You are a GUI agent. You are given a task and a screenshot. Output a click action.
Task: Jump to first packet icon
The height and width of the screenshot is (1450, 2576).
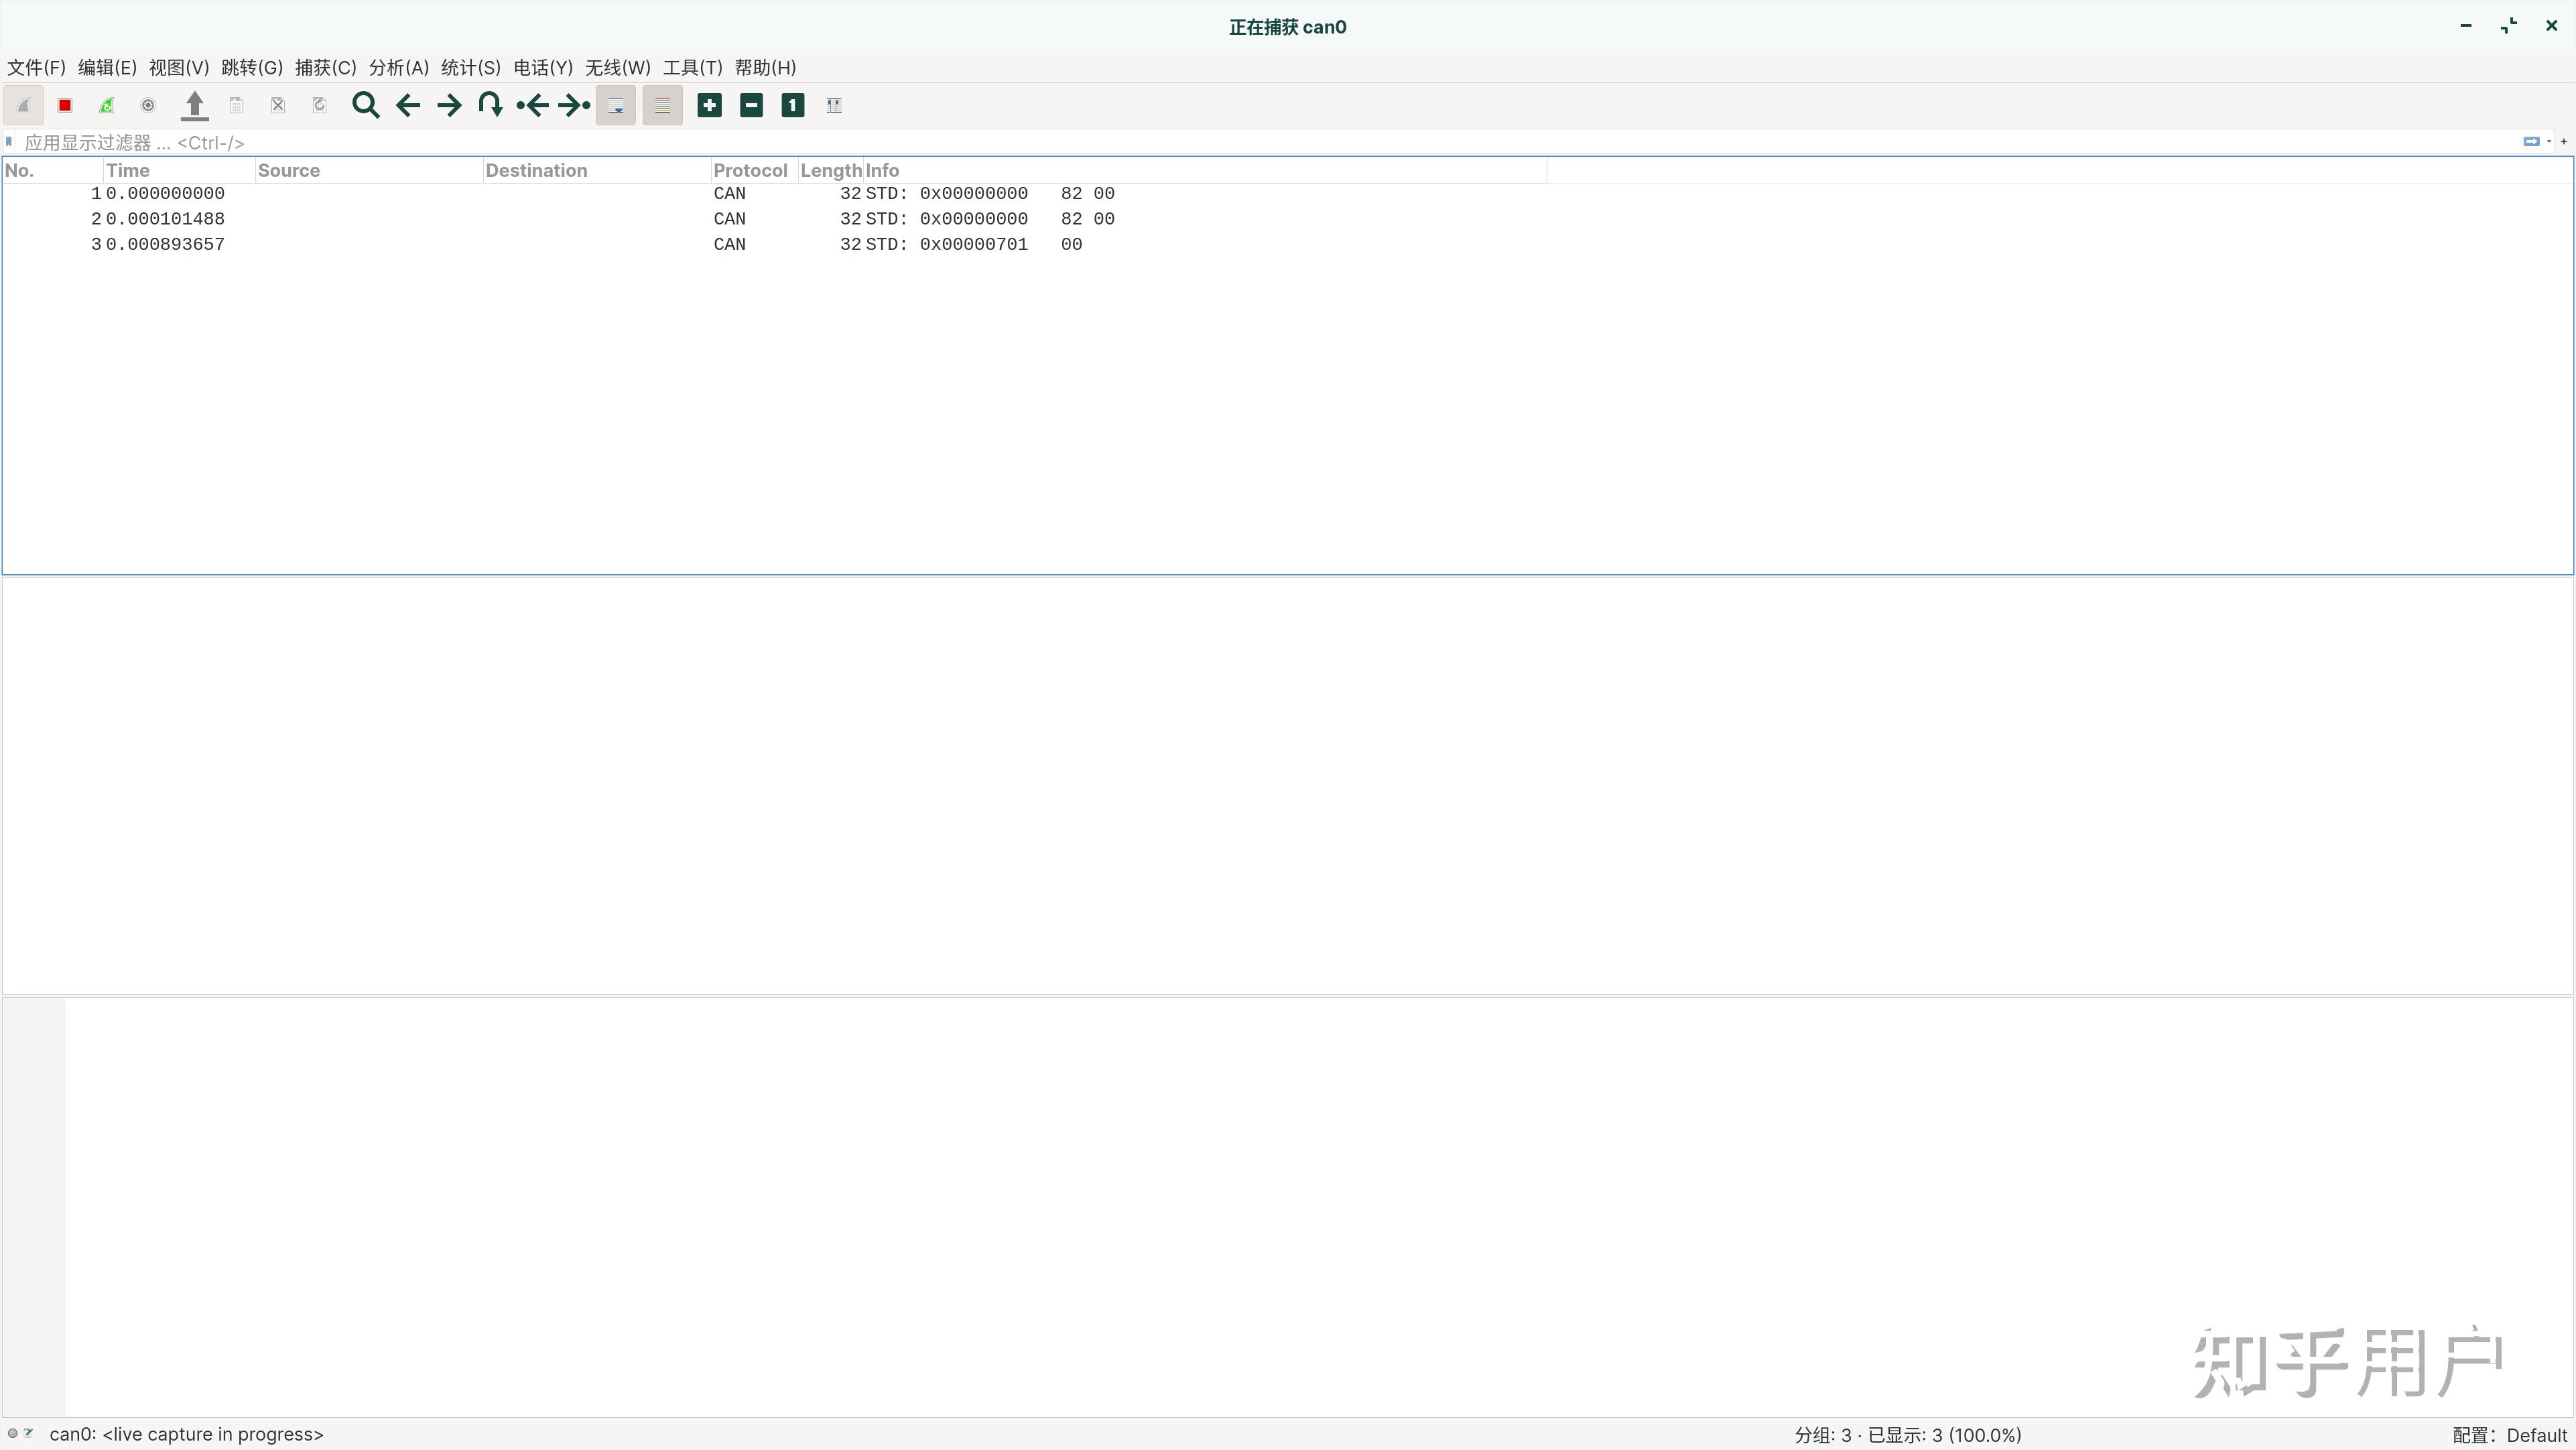click(x=532, y=105)
